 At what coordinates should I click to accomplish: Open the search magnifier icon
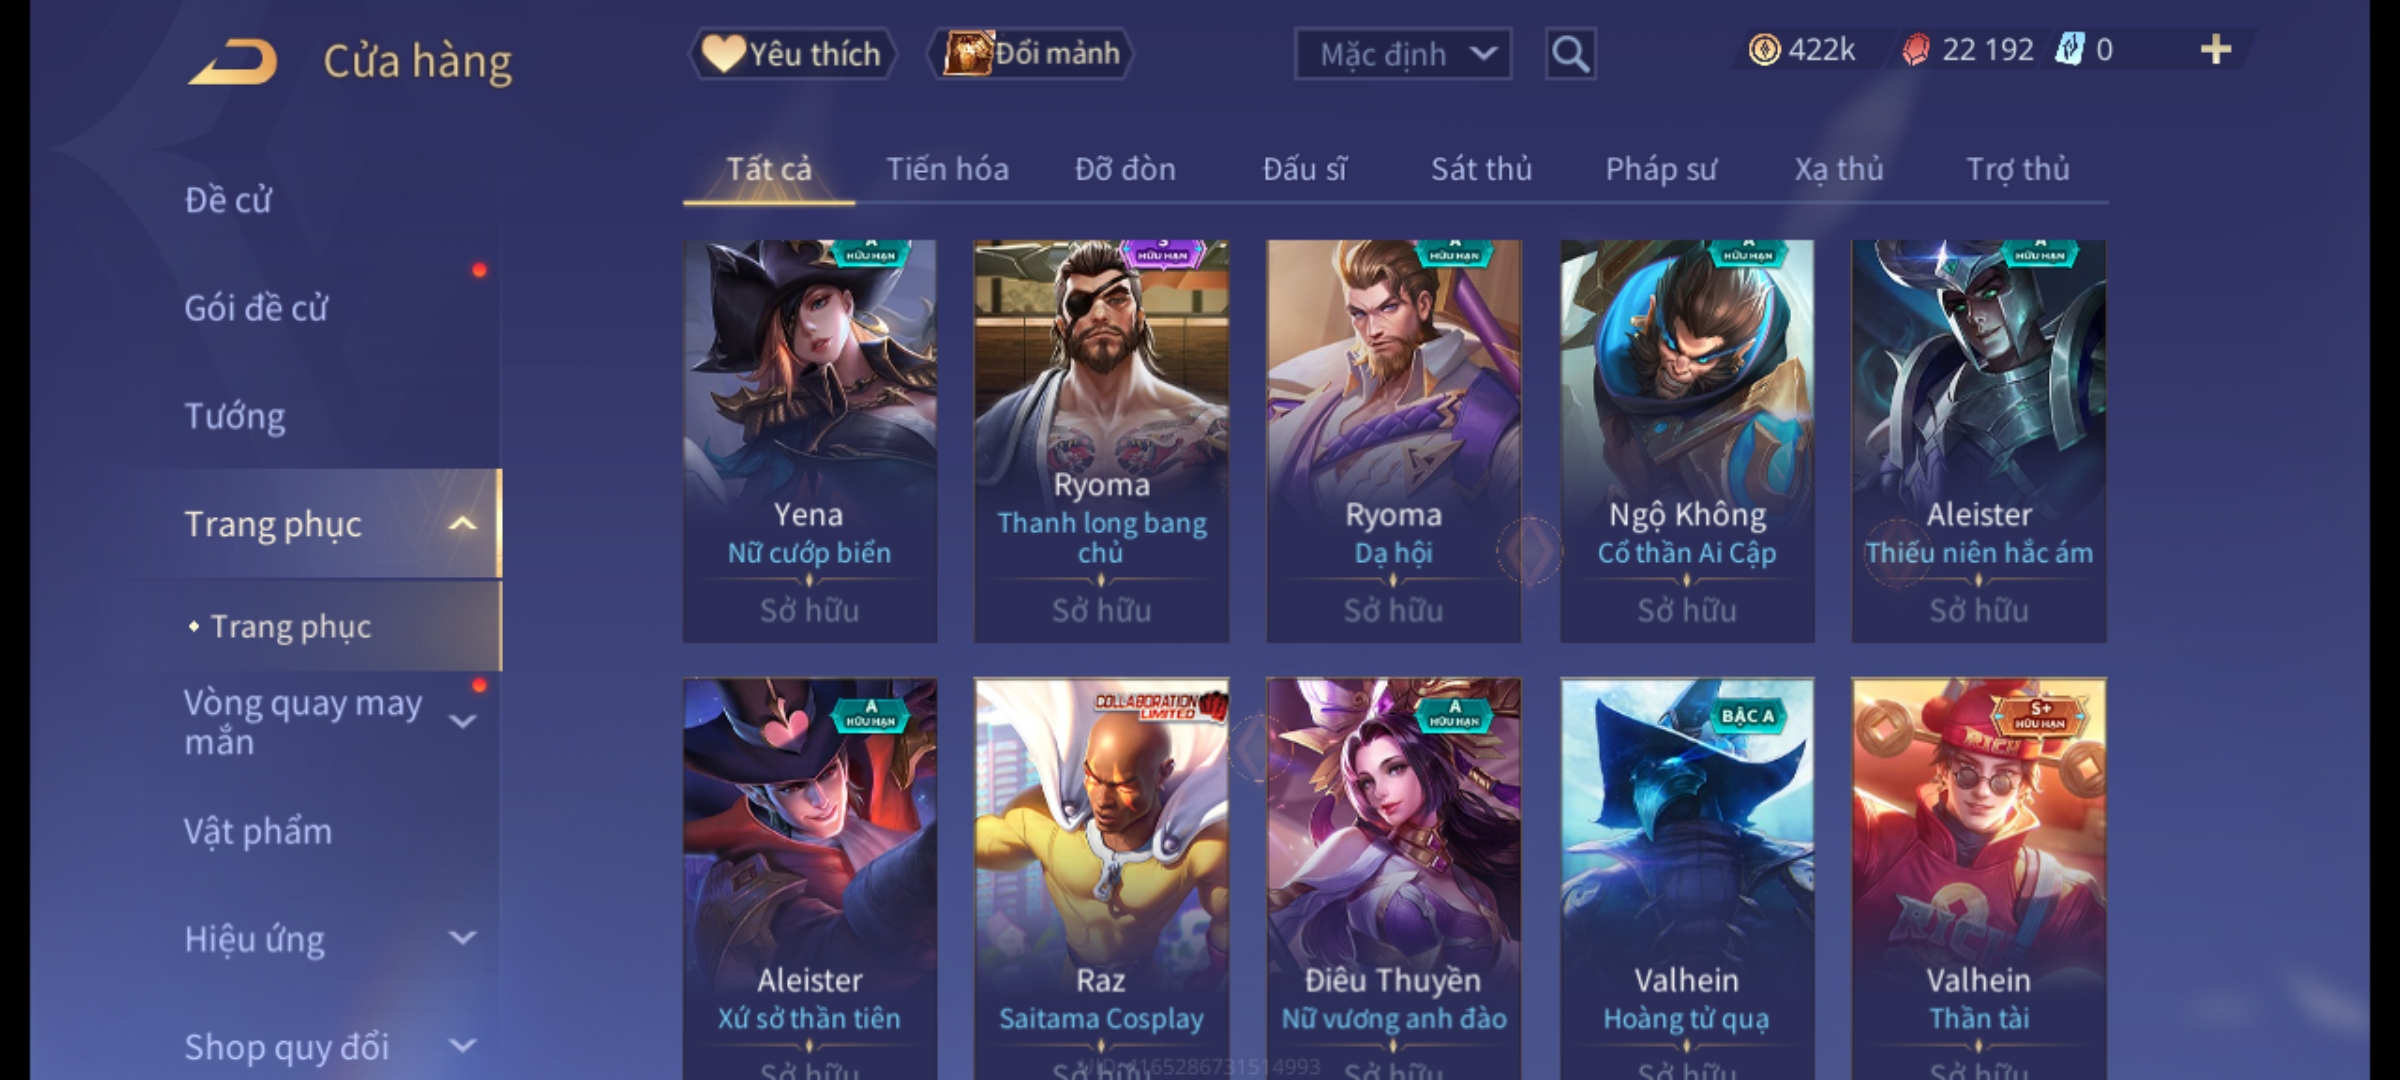1570,54
